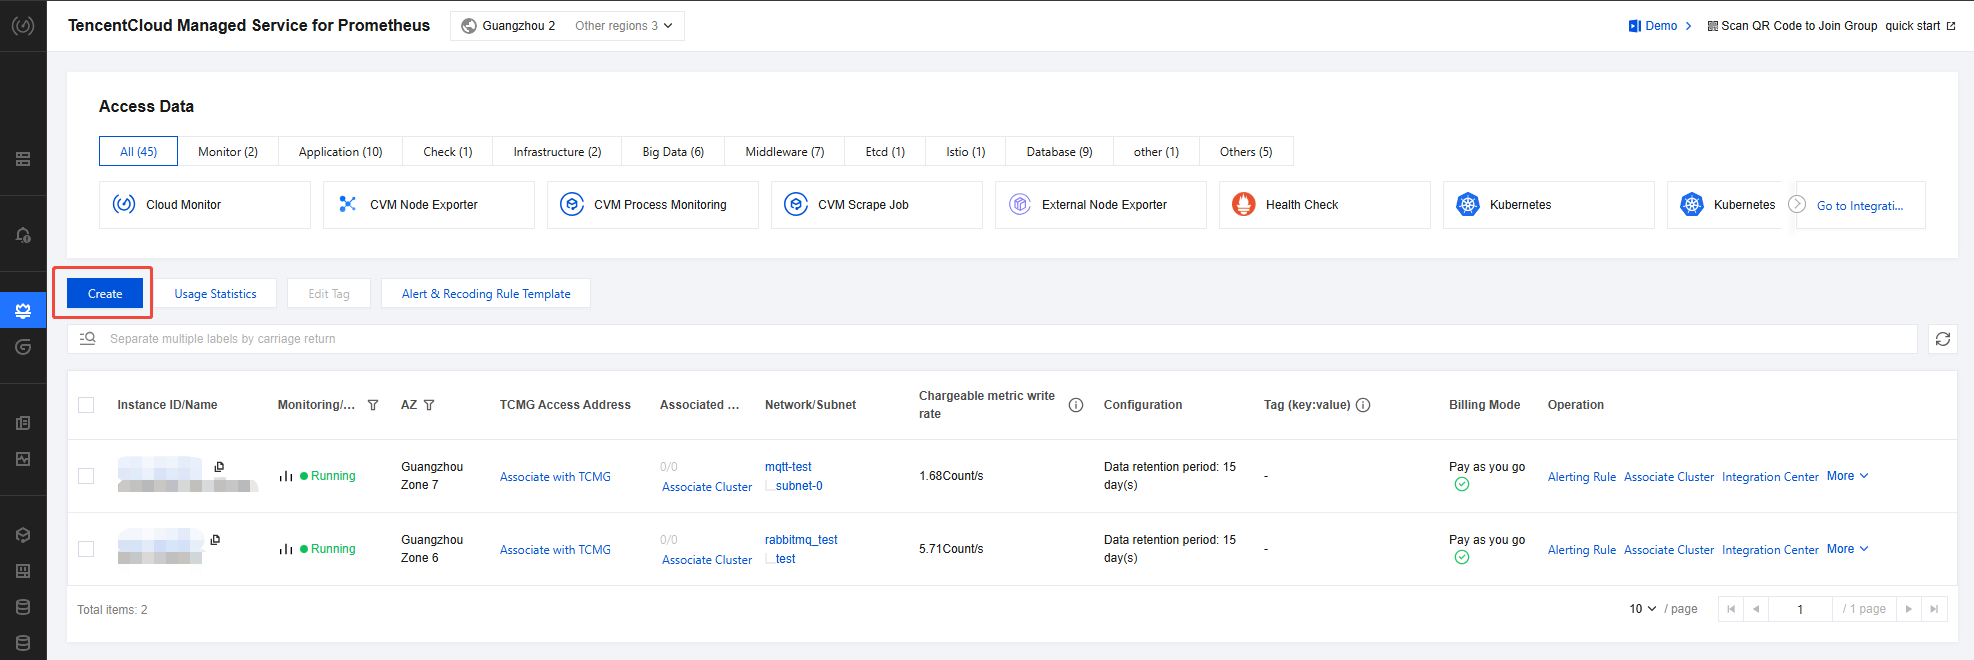Switch to the Middleware (7) tab
The image size is (1974, 660).
pyautogui.click(x=784, y=152)
